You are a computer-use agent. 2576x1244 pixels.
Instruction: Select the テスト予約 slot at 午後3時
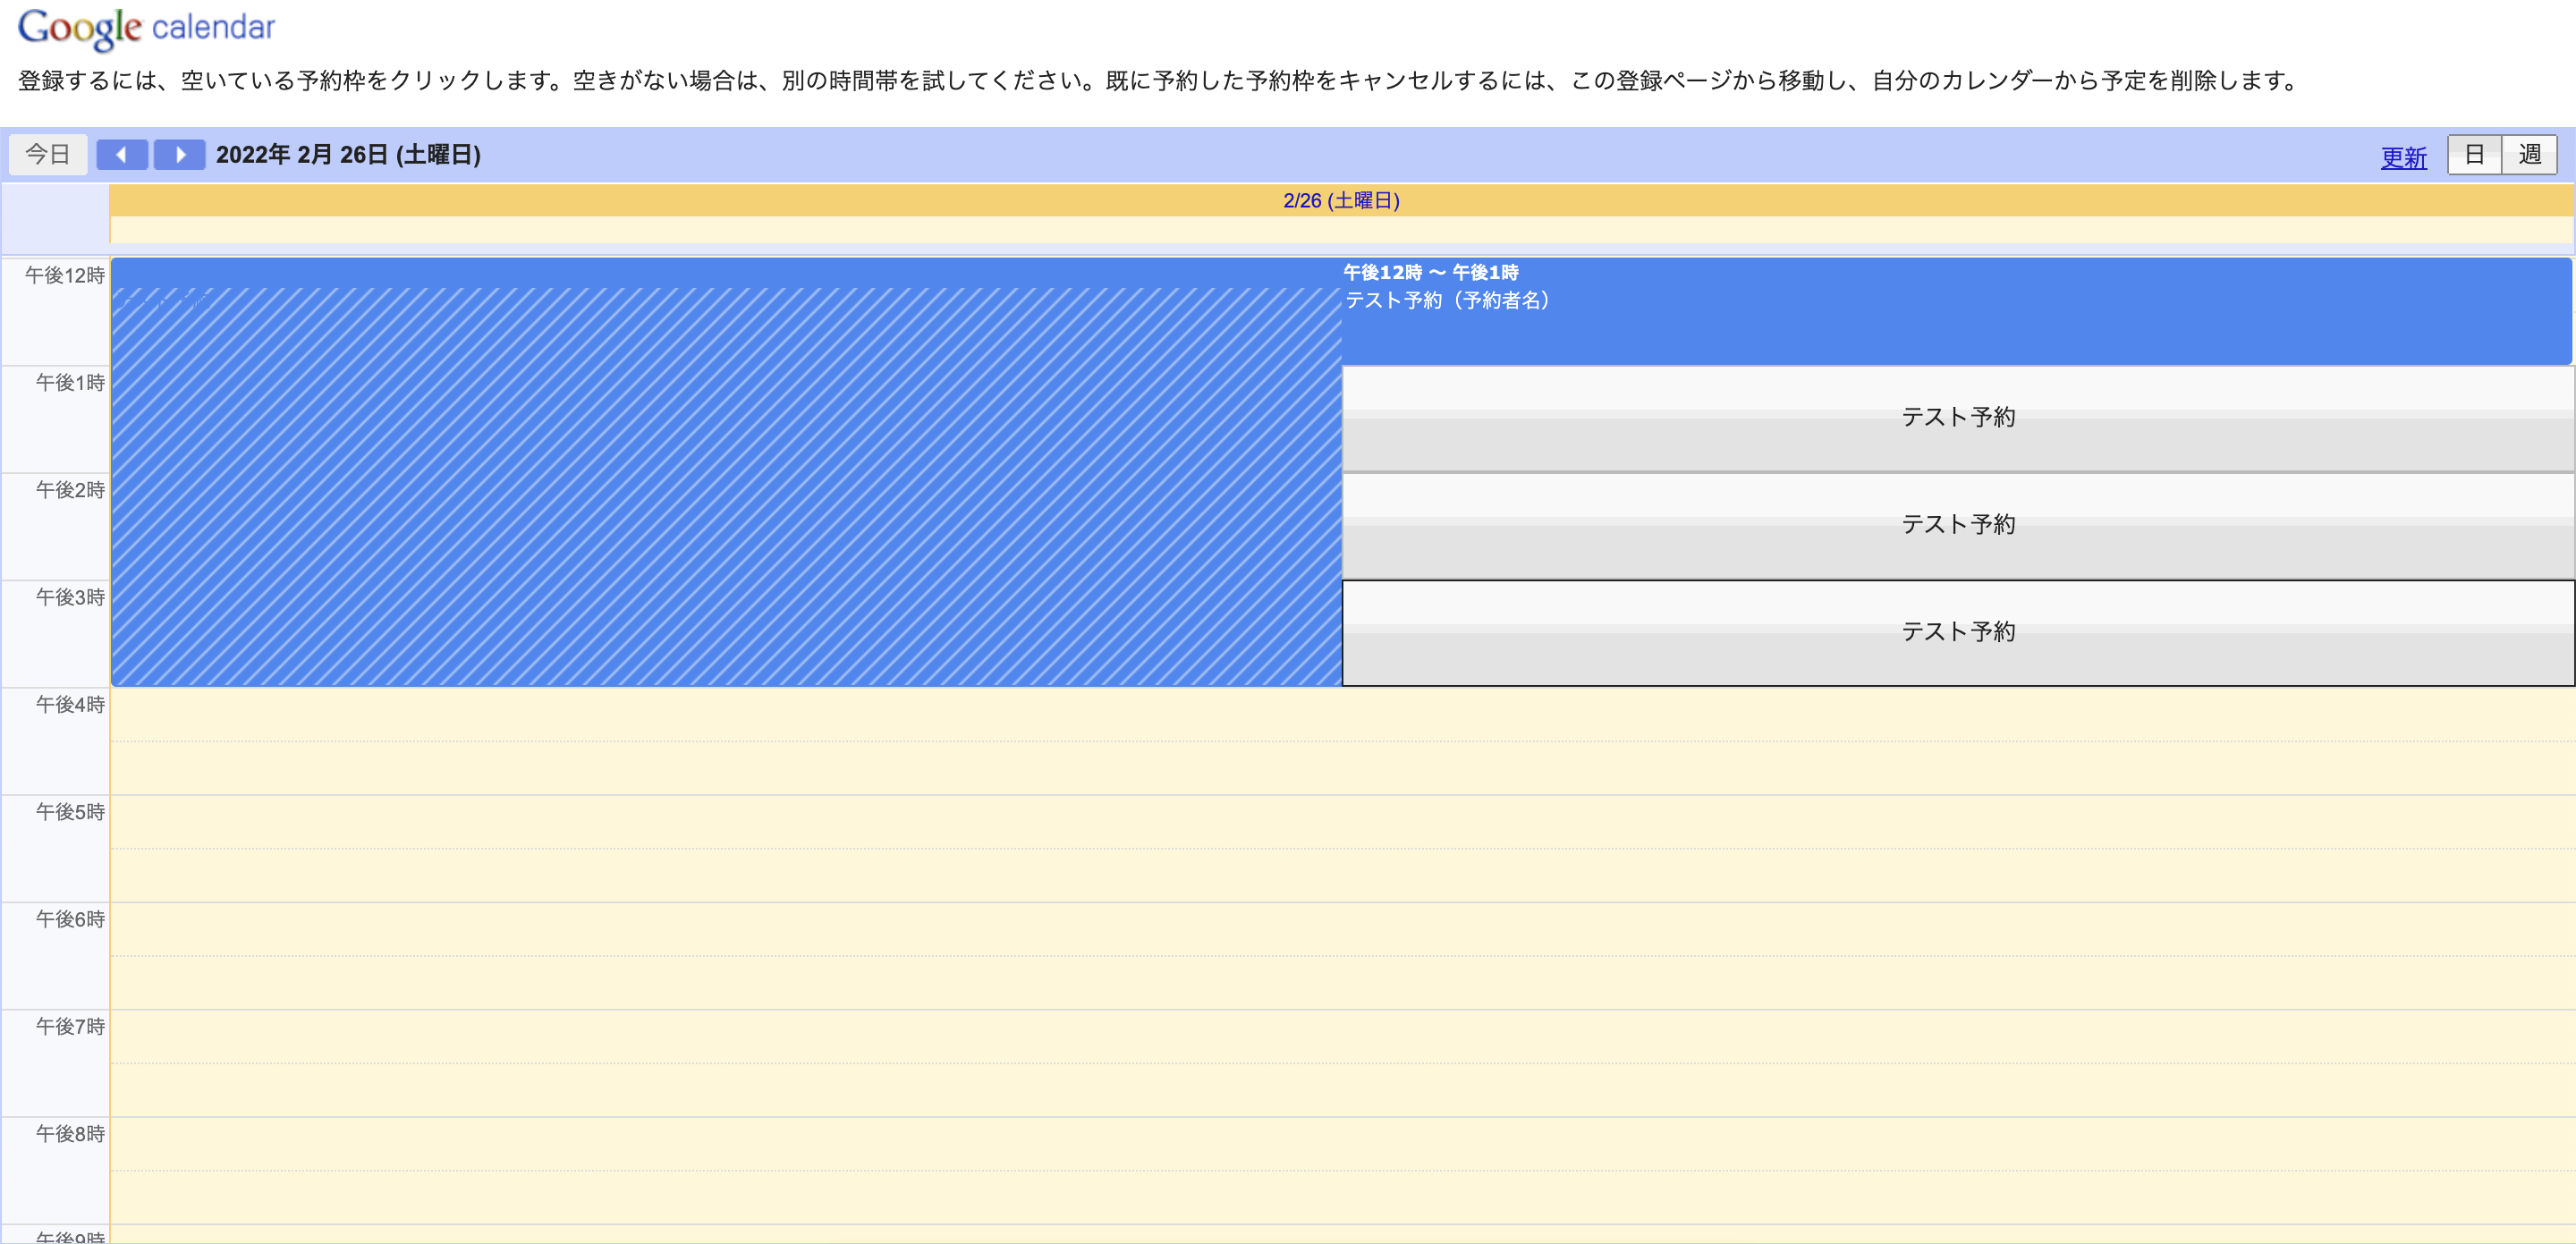coord(1957,631)
